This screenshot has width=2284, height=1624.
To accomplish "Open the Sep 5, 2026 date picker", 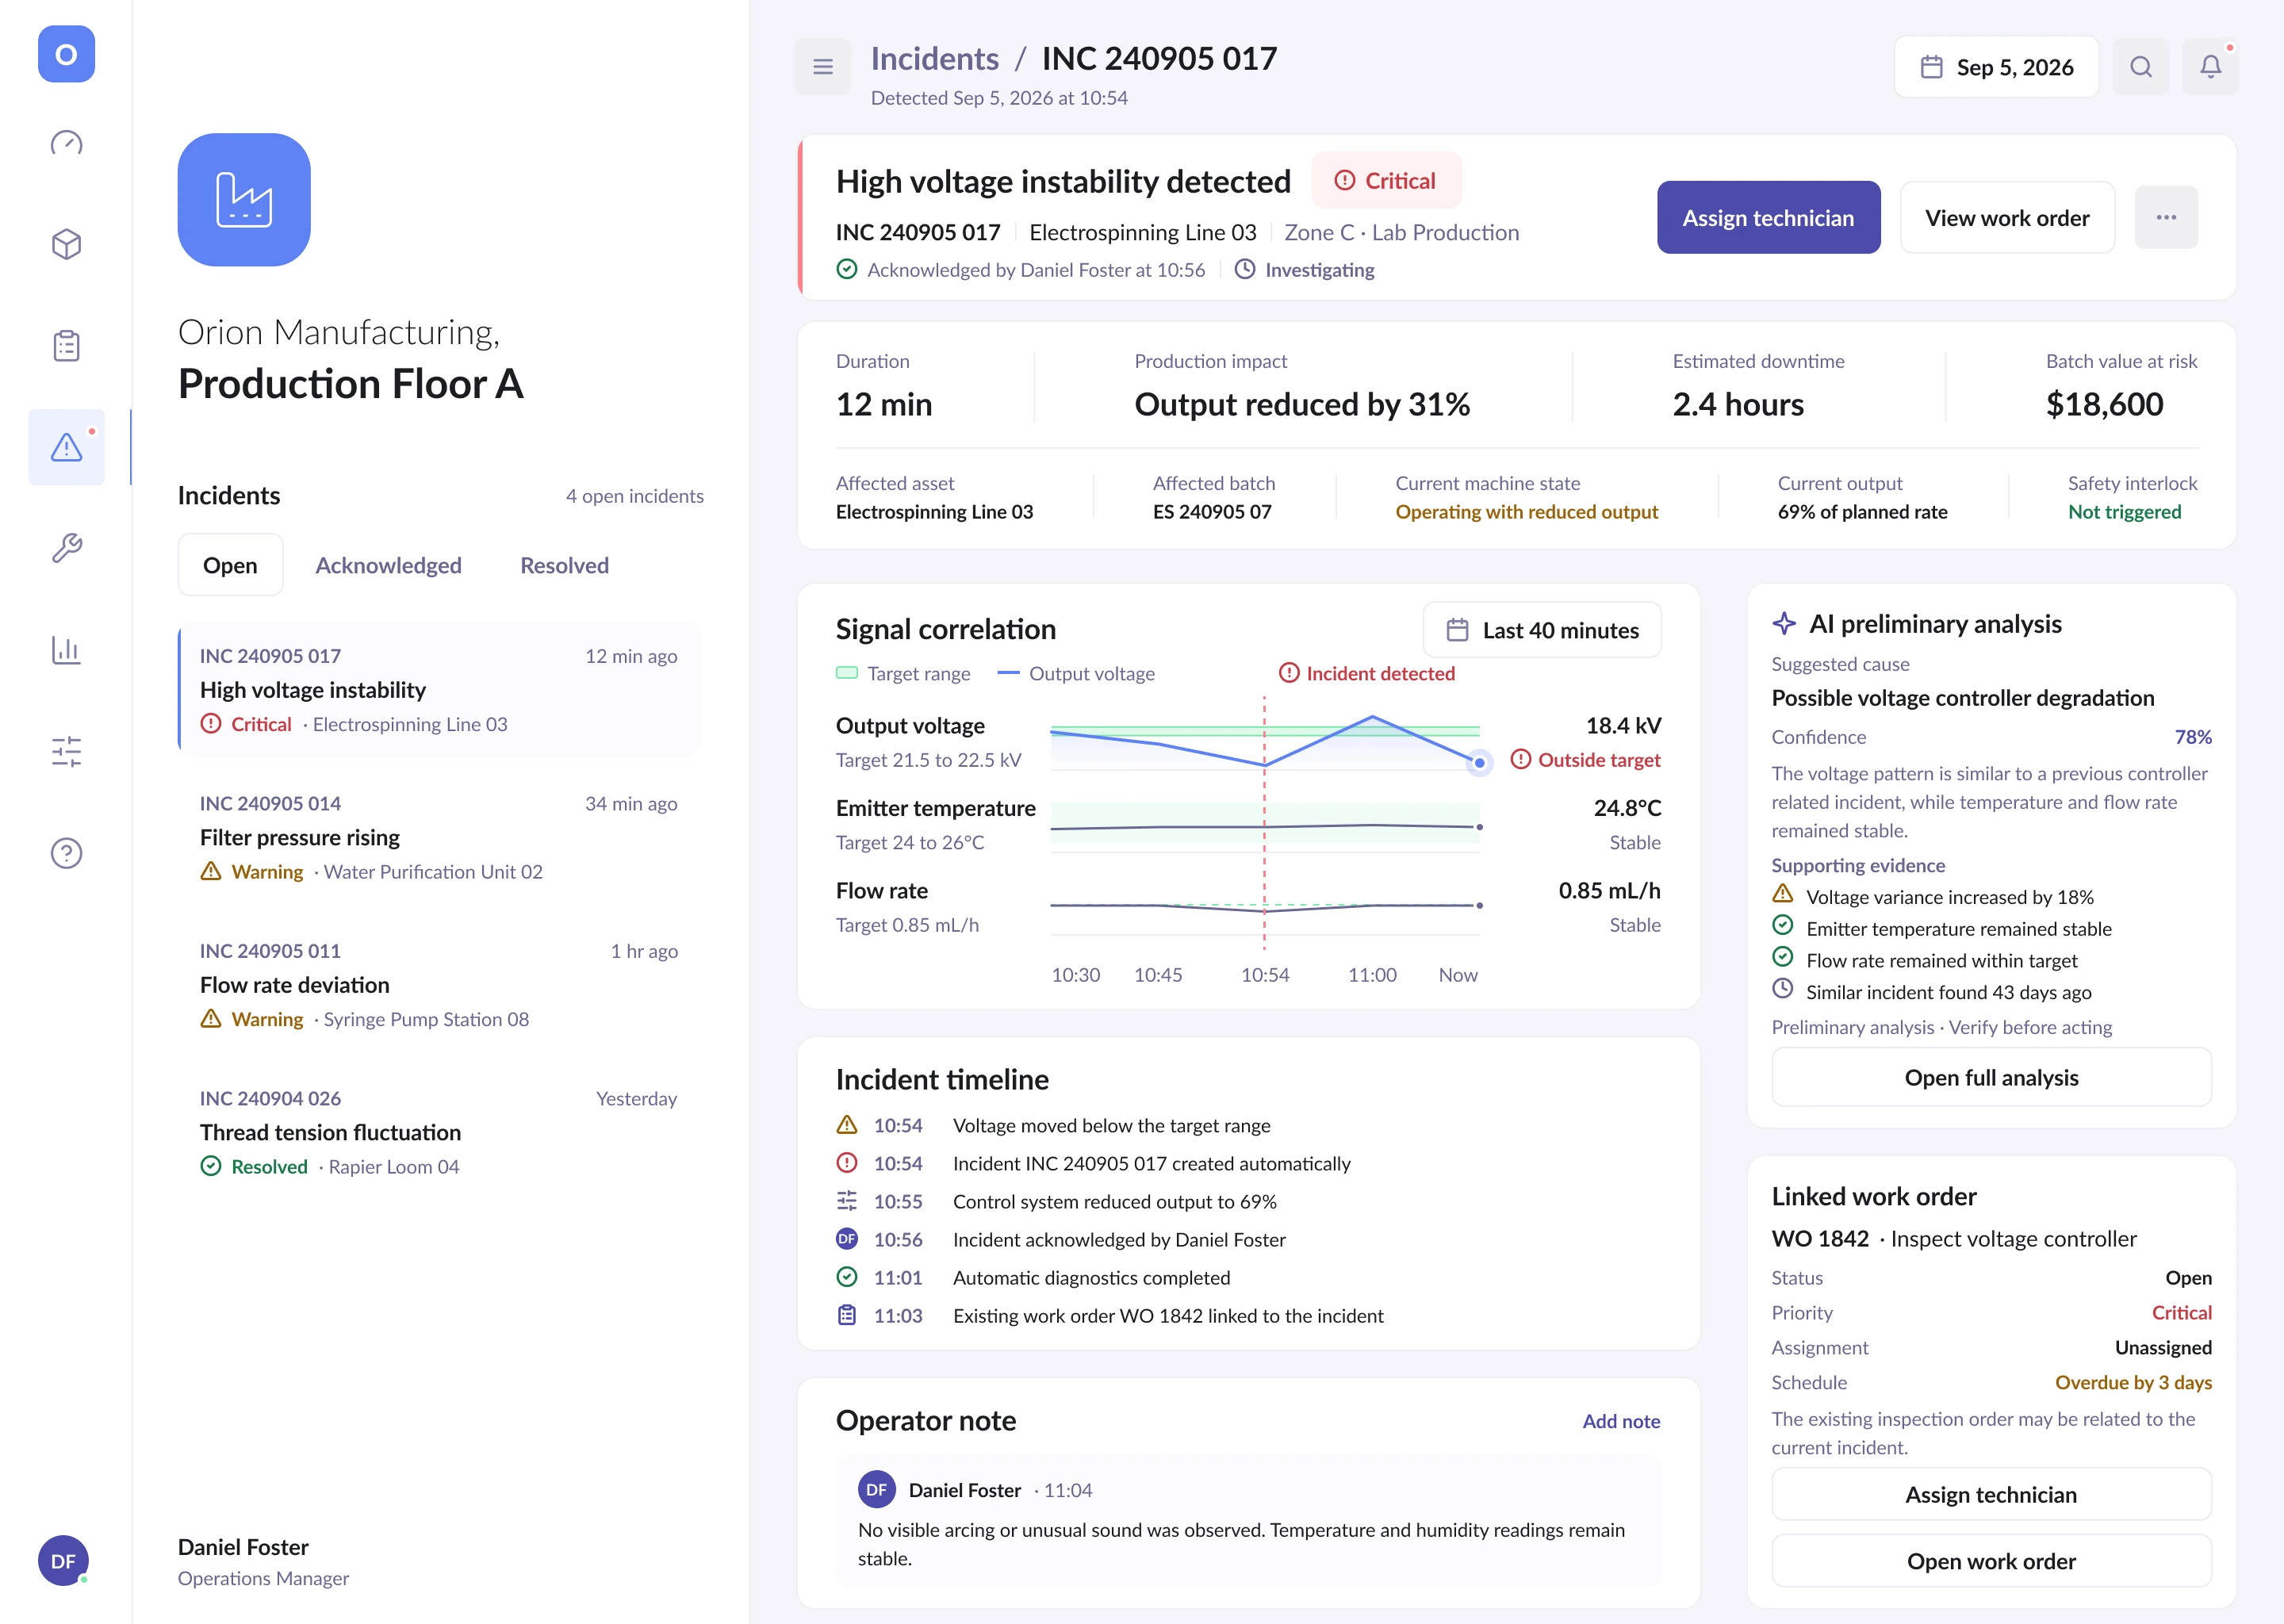I will [1996, 67].
